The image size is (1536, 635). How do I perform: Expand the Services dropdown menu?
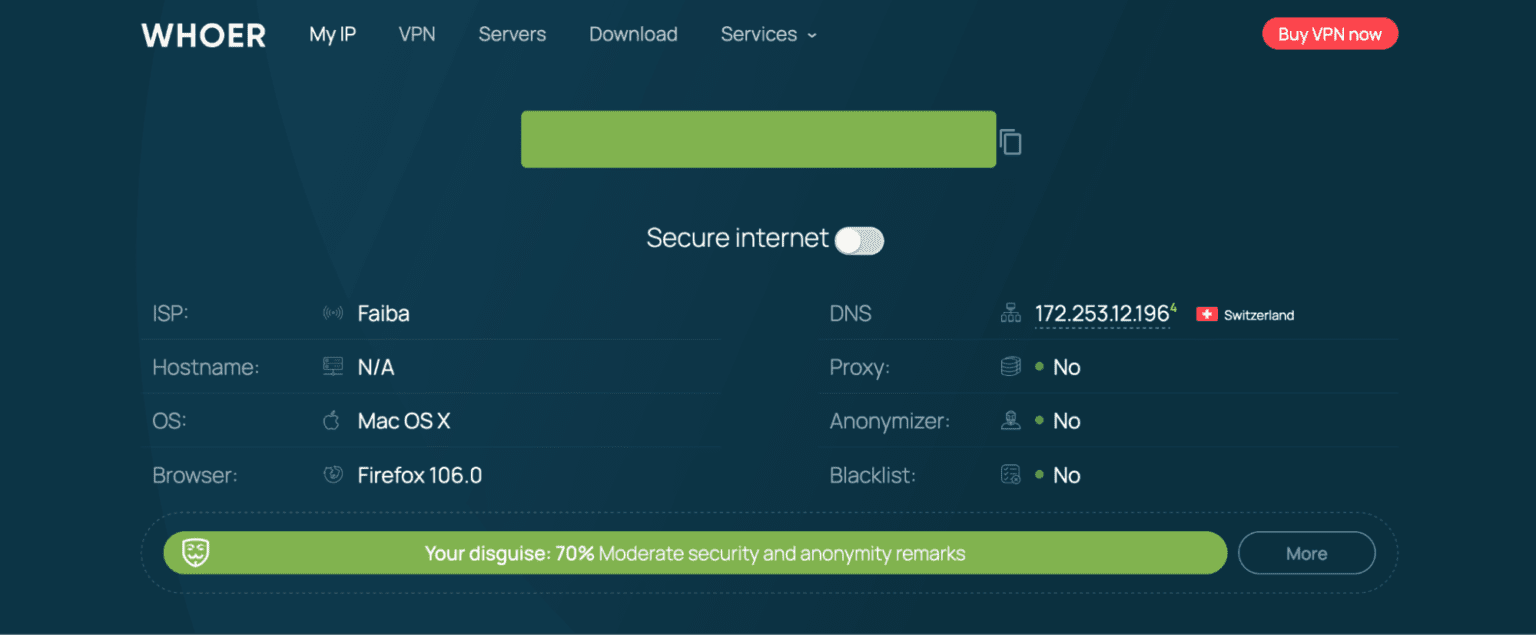[768, 34]
